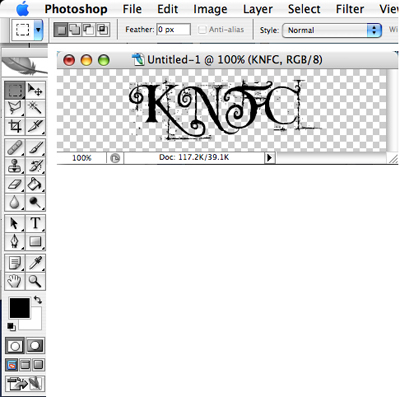Open the Apple menu
The width and height of the screenshot is (400, 397).
point(23,9)
